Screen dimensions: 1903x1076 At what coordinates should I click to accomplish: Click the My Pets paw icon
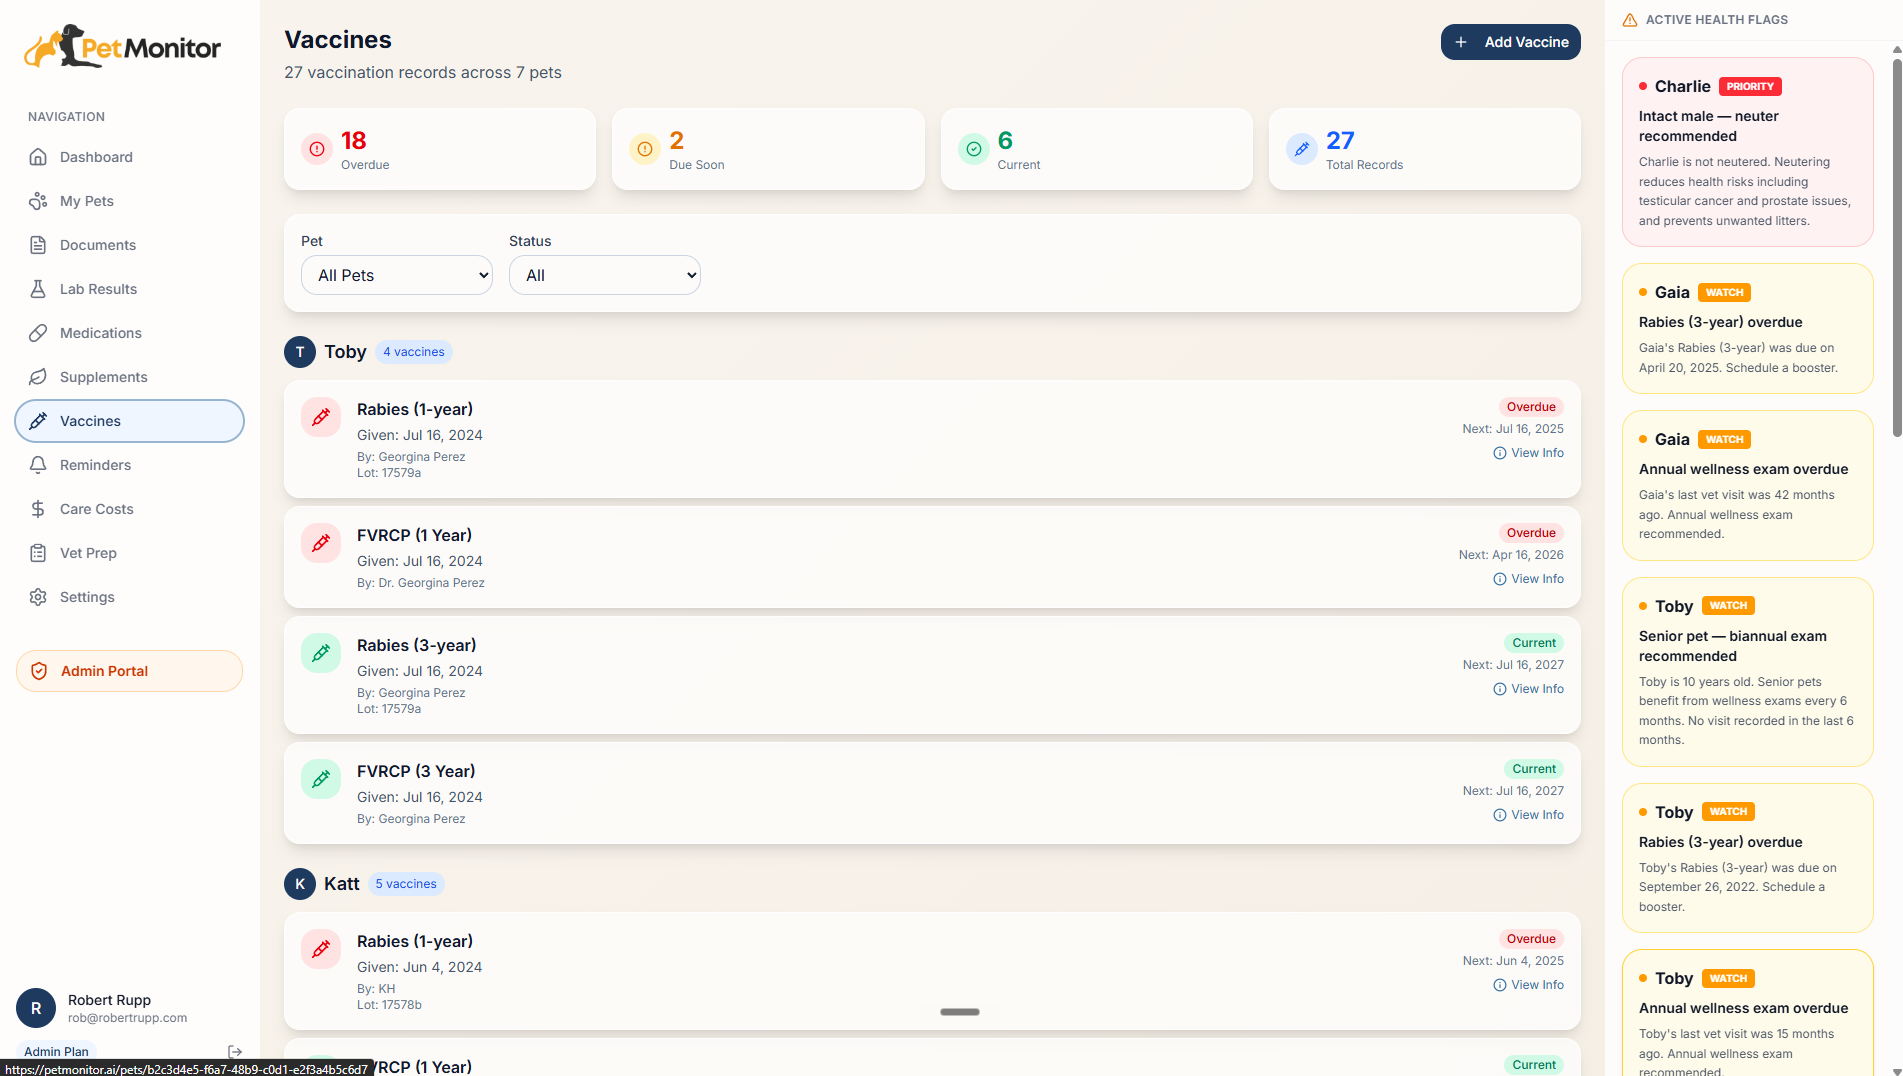(38, 201)
